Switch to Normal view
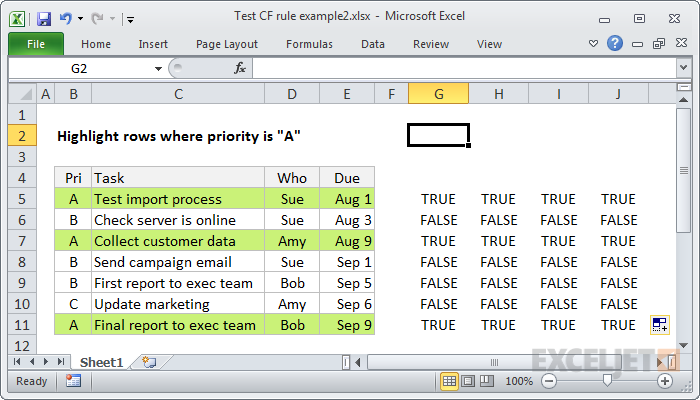Image resolution: width=700 pixels, height=400 pixels. [450, 381]
